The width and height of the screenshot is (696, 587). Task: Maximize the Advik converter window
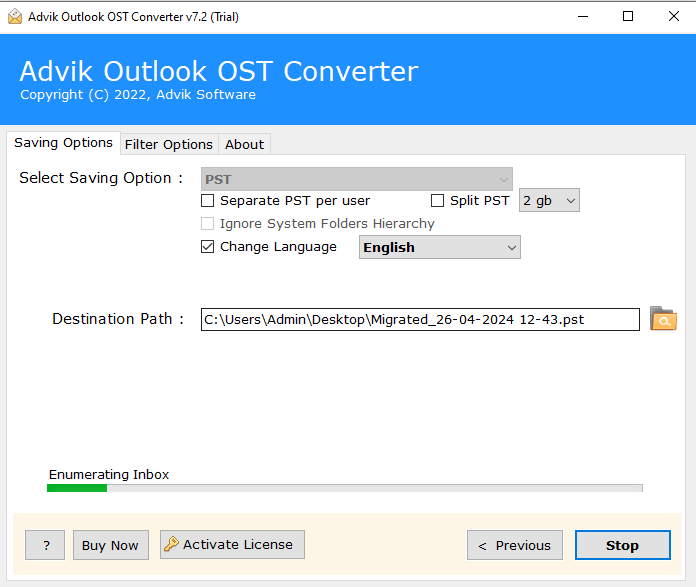[628, 16]
